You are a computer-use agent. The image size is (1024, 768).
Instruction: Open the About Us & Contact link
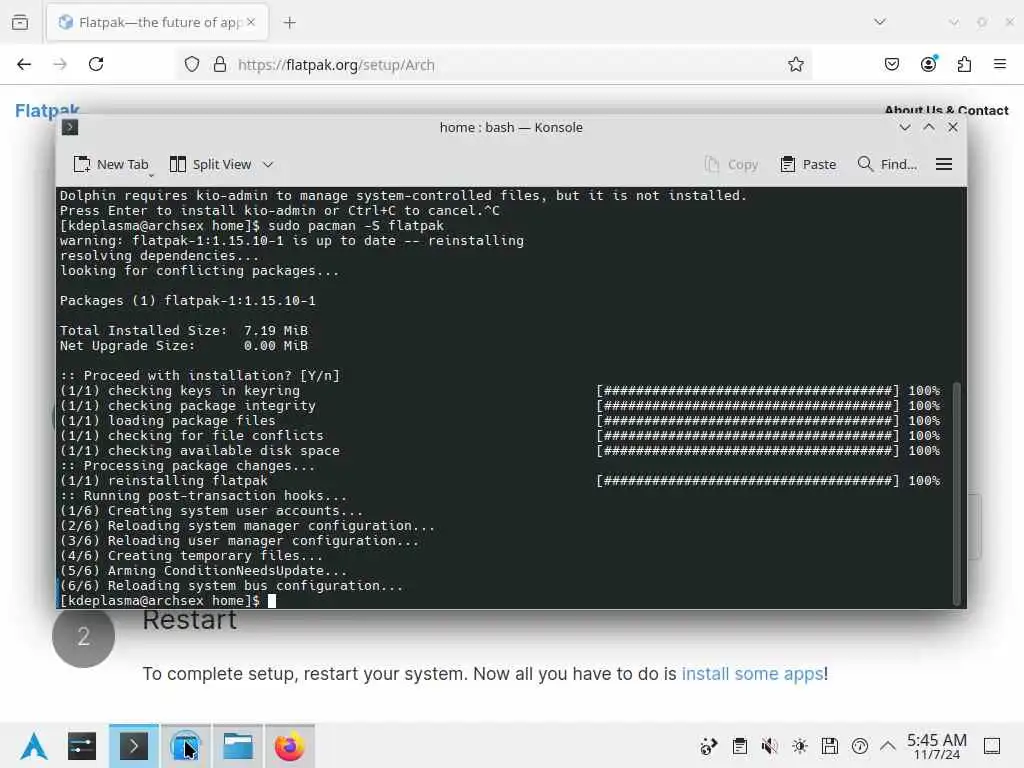[x=946, y=110]
